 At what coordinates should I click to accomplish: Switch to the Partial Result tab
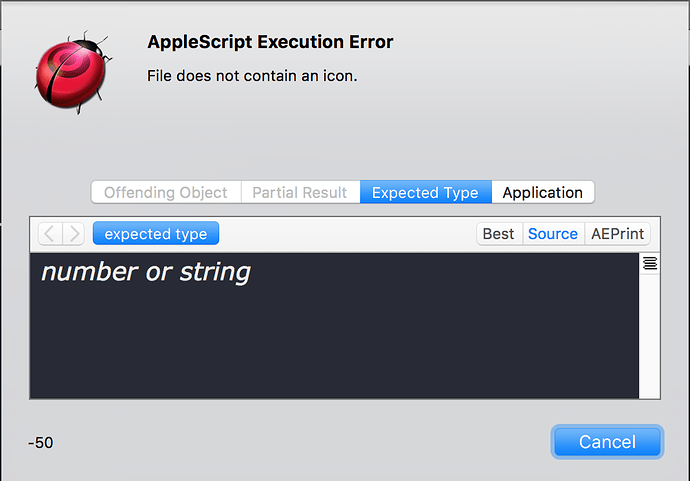300,192
